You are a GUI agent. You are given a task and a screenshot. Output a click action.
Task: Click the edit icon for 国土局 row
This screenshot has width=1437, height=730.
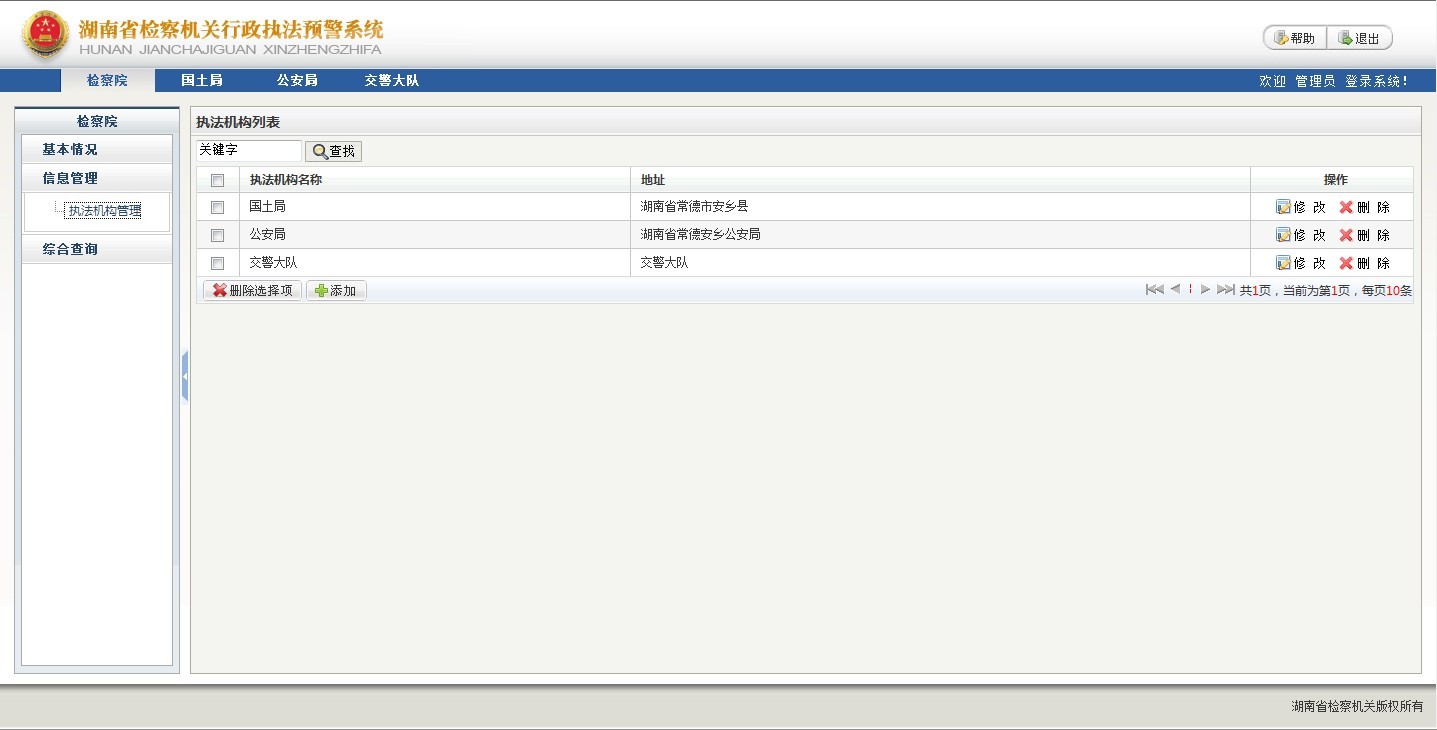coord(1283,207)
